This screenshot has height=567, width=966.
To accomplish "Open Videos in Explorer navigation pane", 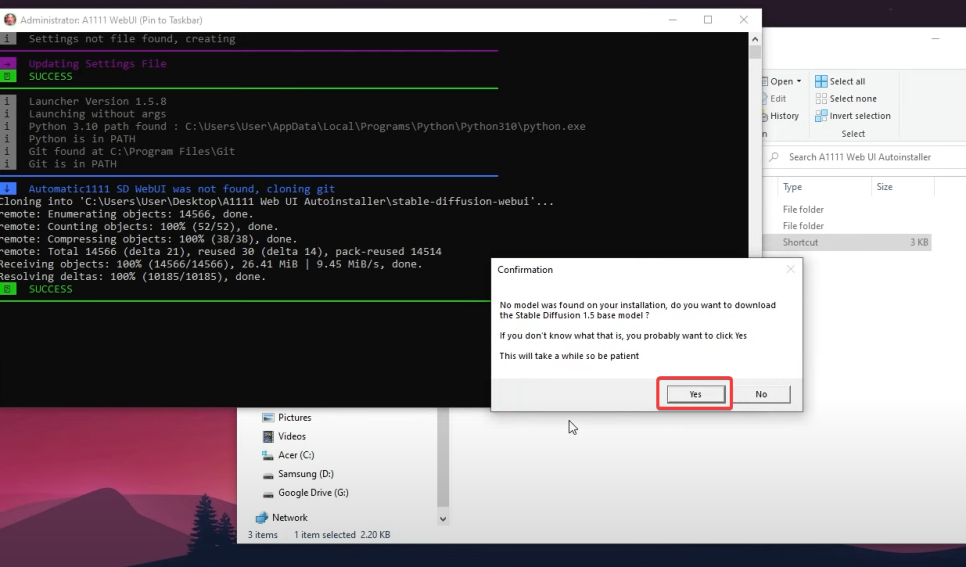I will (x=292, y=436).
